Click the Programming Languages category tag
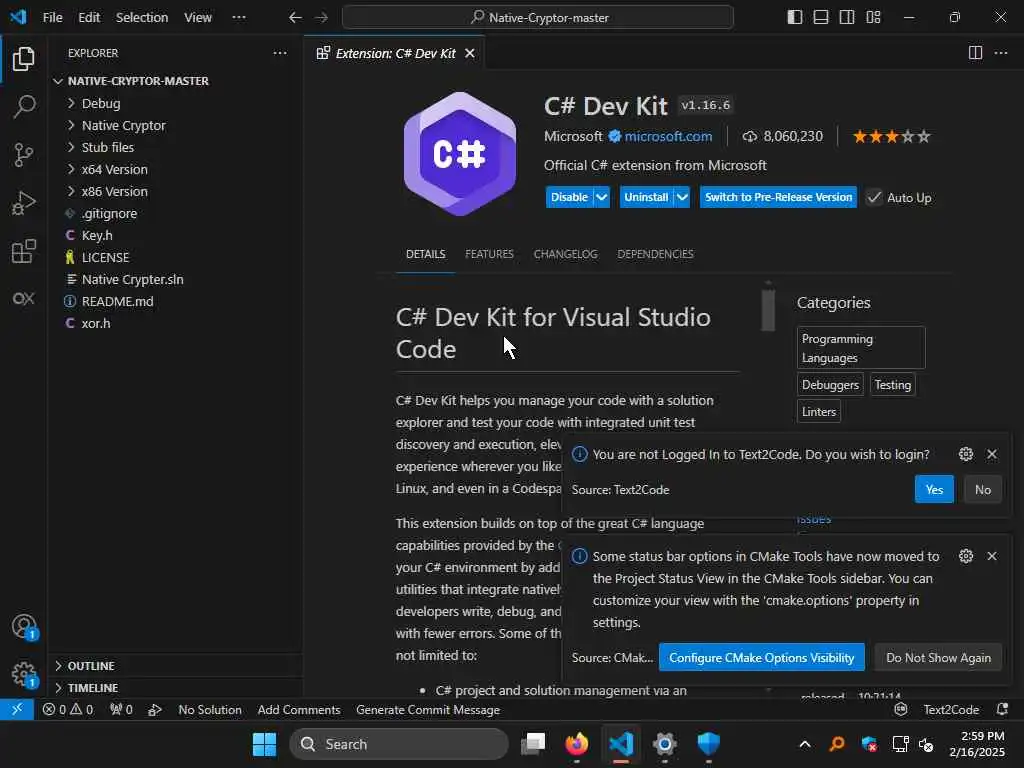 [x=861, y=348]
